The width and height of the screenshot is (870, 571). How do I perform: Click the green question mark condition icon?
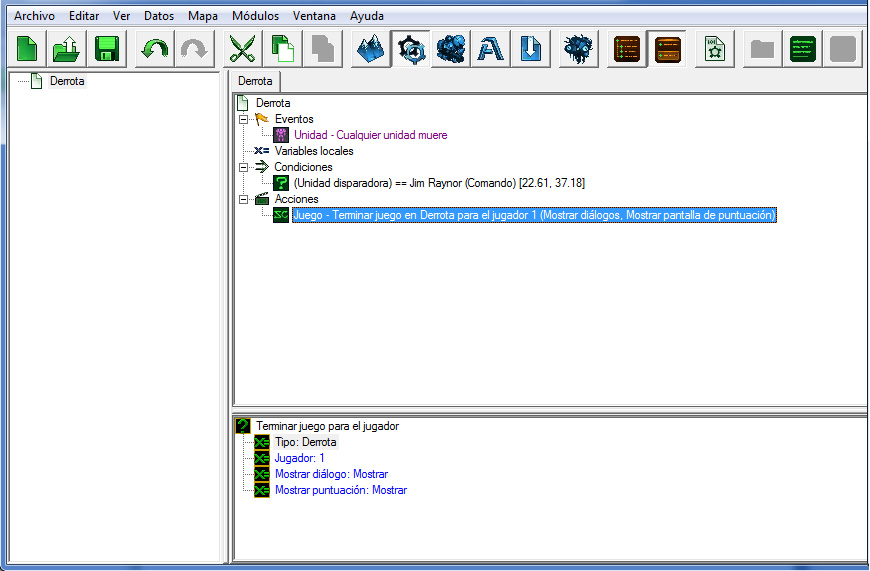point(281,183)
